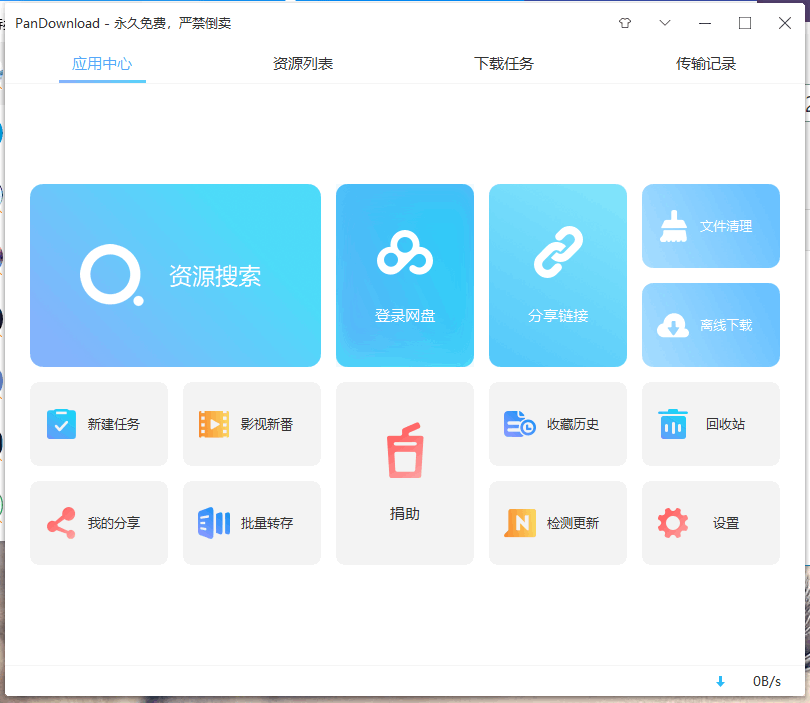Switch to the 资源列表 tab

click(301, 62)
